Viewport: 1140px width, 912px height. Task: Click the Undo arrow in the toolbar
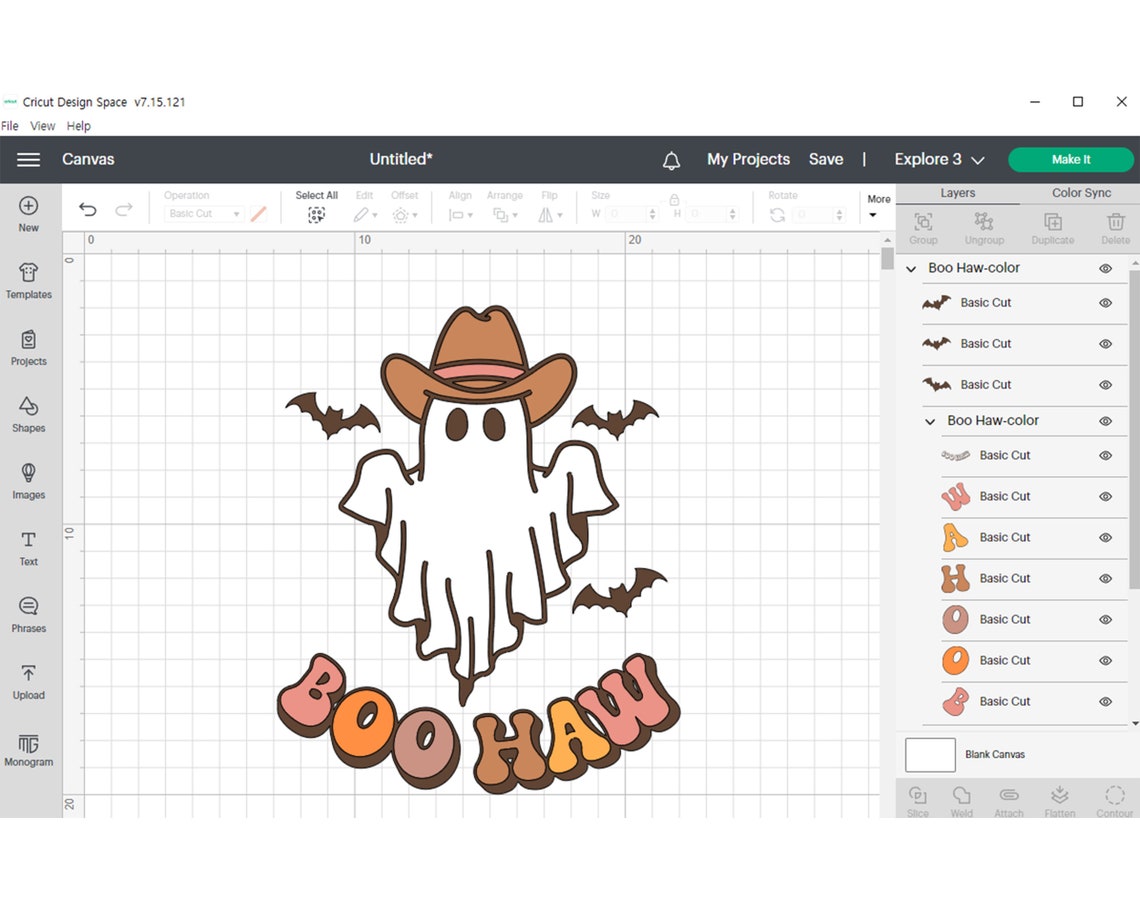point(87,208)
